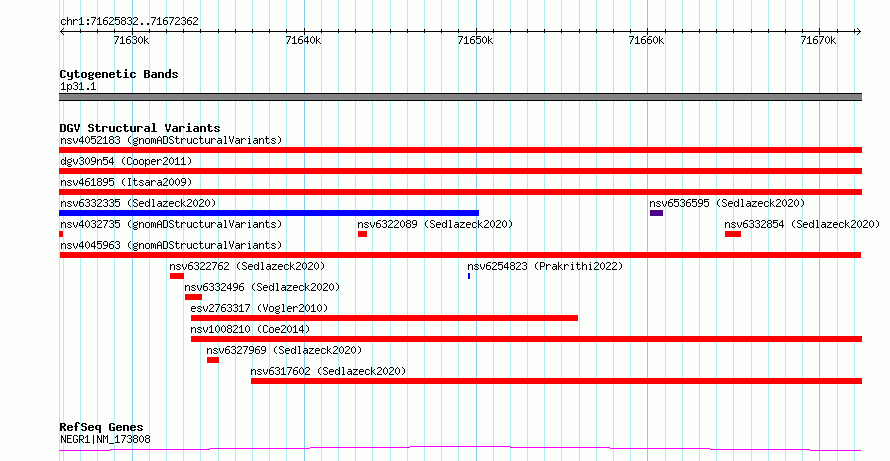Screen dimensions: 890x461
Task: Click the nsv6332335 (Sedlazeck2020) label
Action: pos(138,203)
